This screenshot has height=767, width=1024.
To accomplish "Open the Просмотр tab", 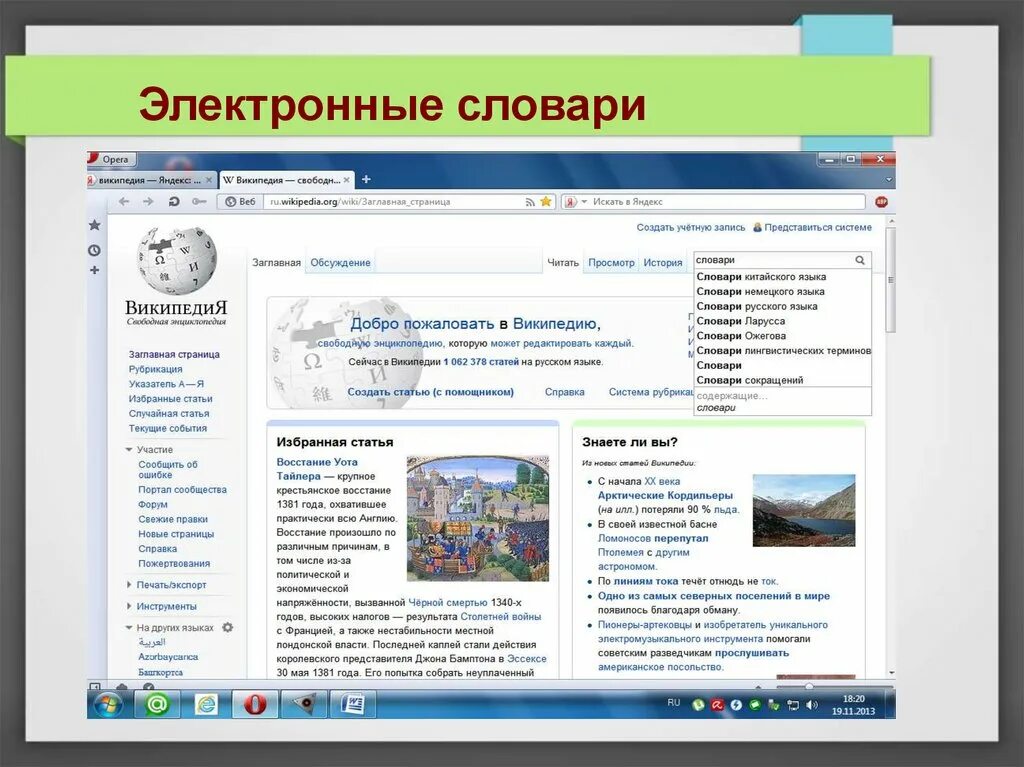I will click(x=611, y=263).
